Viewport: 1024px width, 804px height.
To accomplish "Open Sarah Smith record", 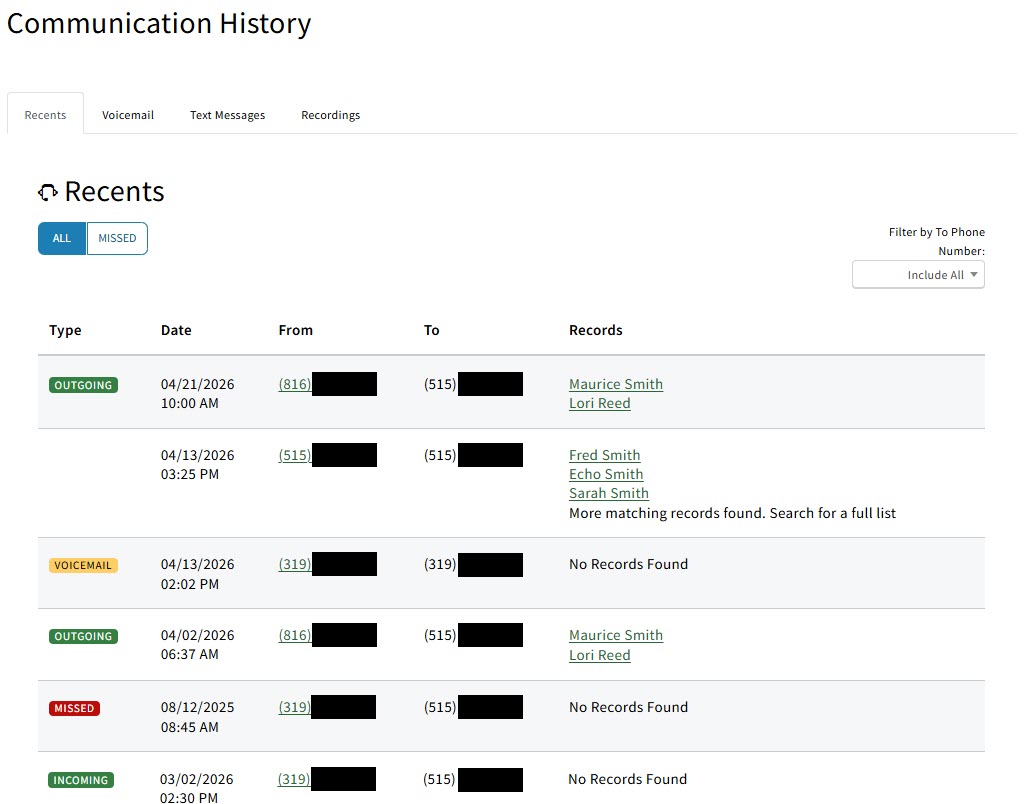I will [x=609, y=493].
